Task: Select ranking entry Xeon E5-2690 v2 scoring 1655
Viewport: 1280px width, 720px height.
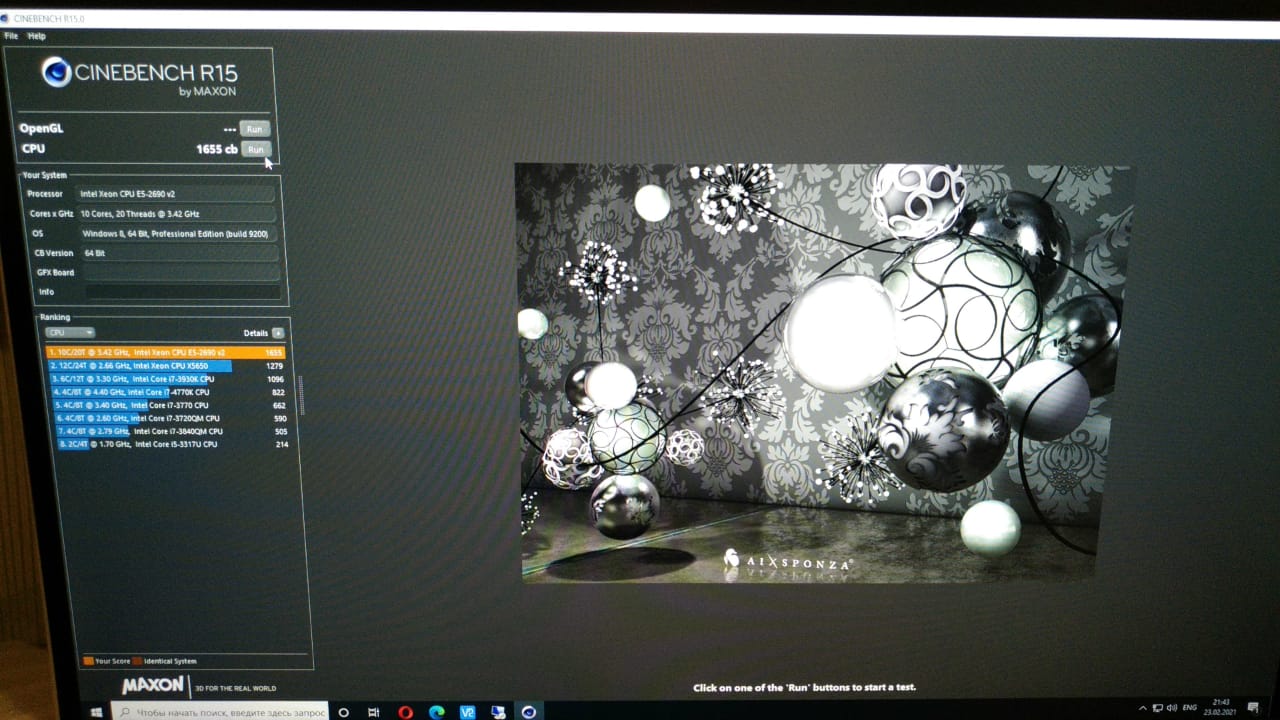Action: point(165,352)
